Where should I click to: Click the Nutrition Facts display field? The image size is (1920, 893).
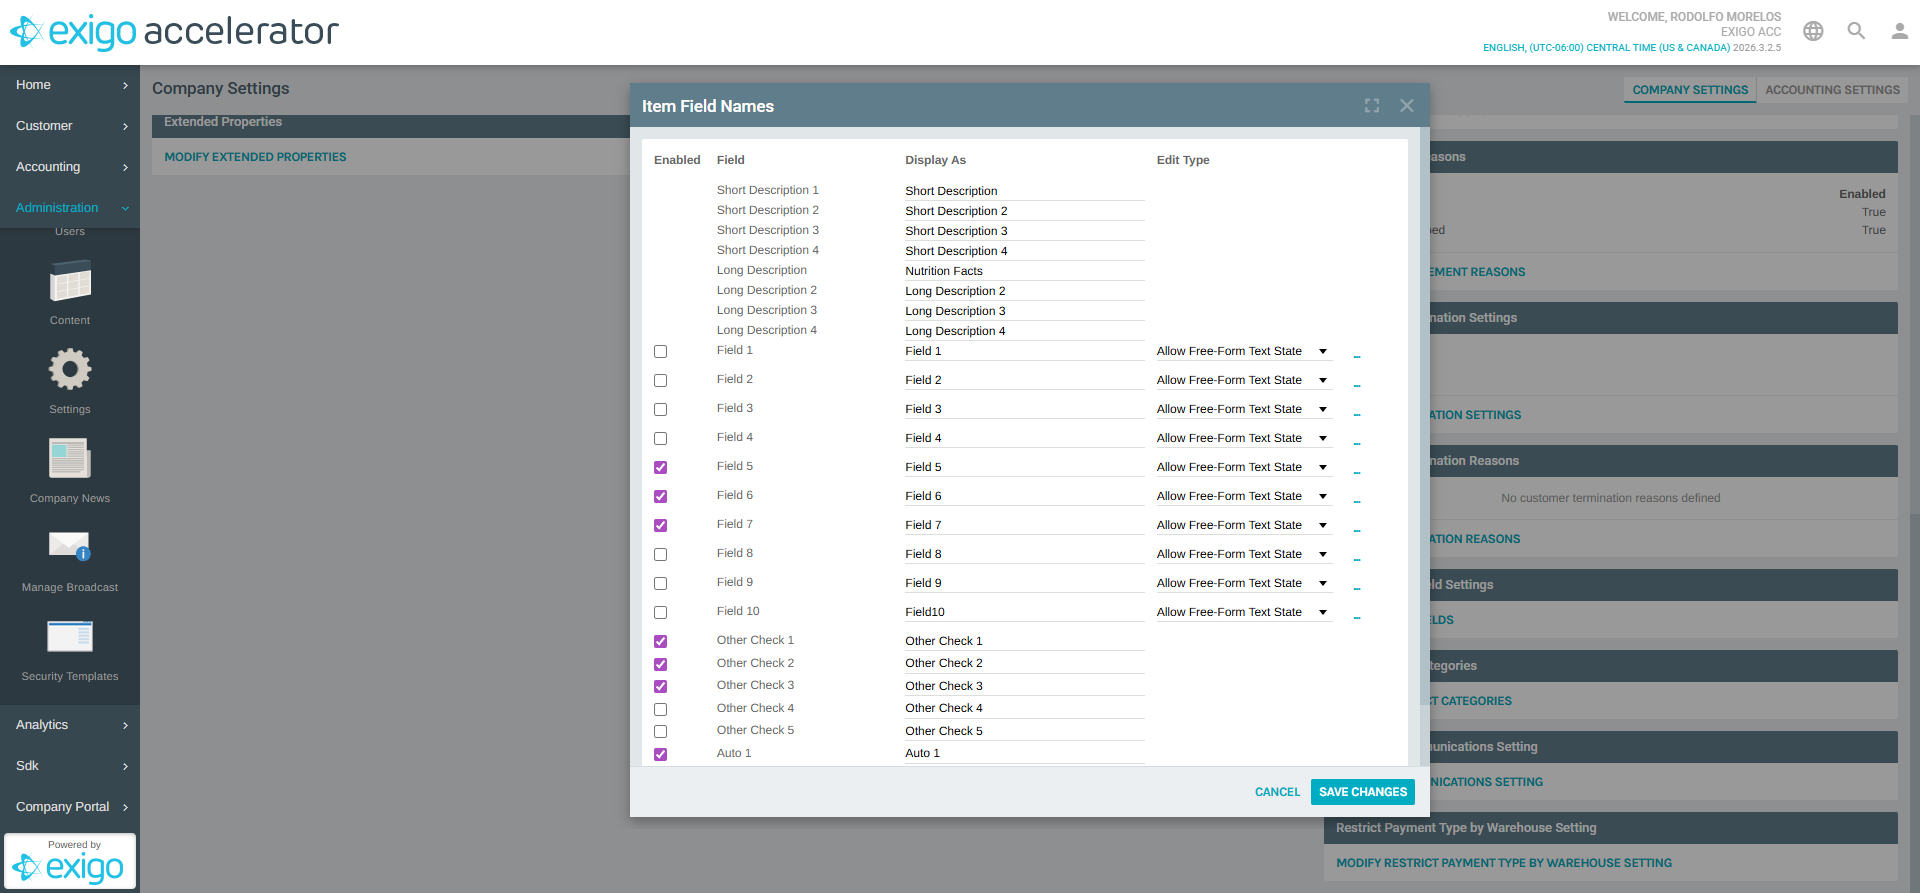(x=1023, y=271)
